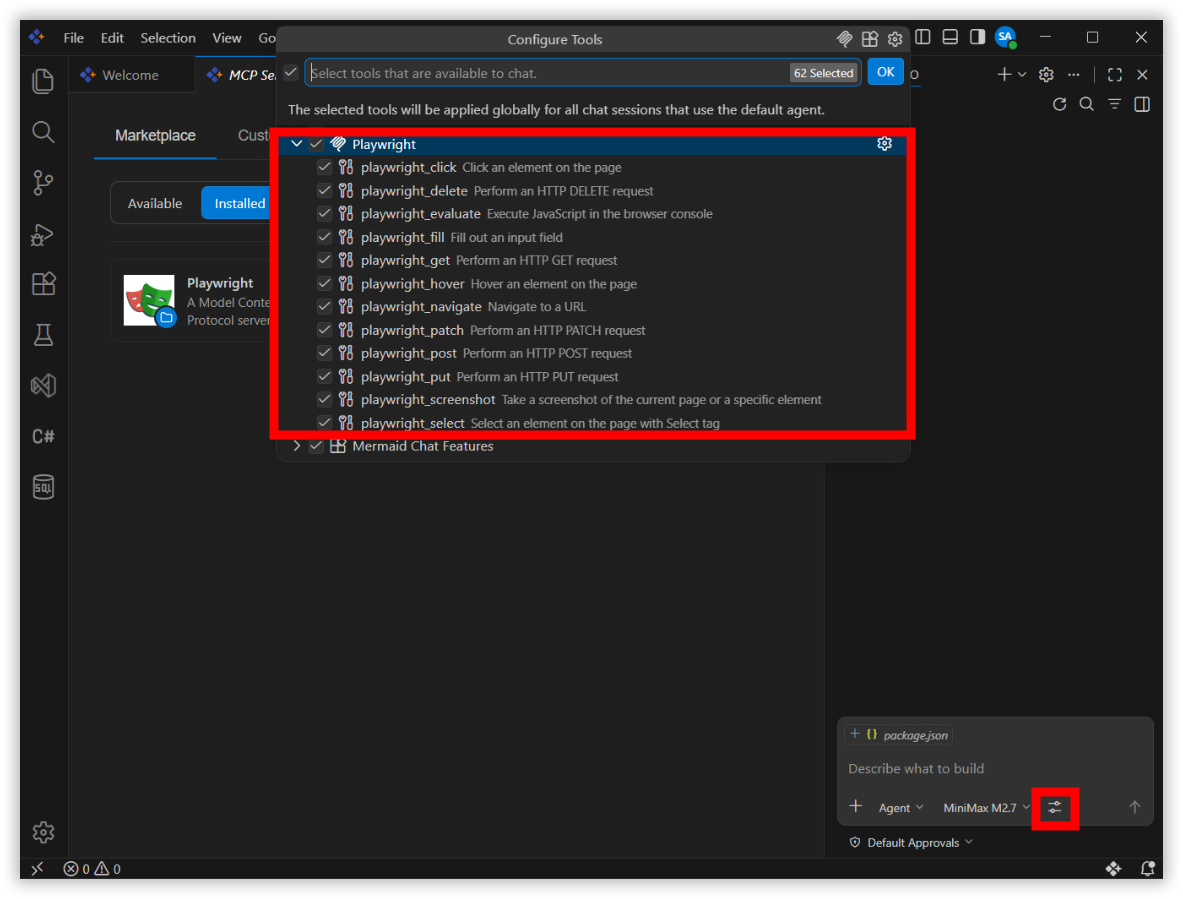Click the Playwright server settings gear
Viewport: 1183px width, 899px height.
884,143
